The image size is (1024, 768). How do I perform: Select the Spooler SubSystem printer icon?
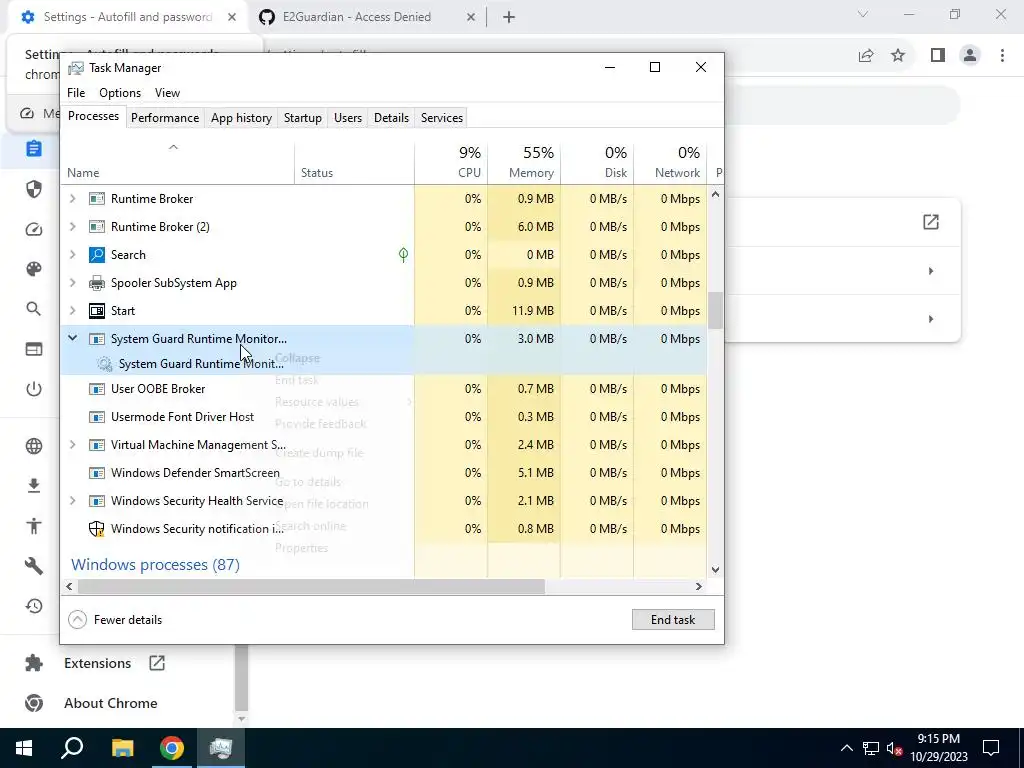[x=97, y=283]
